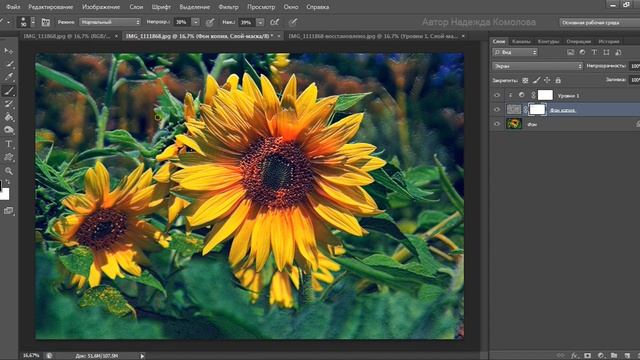This screenshot has height=360, width=640.
Task: Filter layers by pixel layers icon
Action: [x=571, y=52]
